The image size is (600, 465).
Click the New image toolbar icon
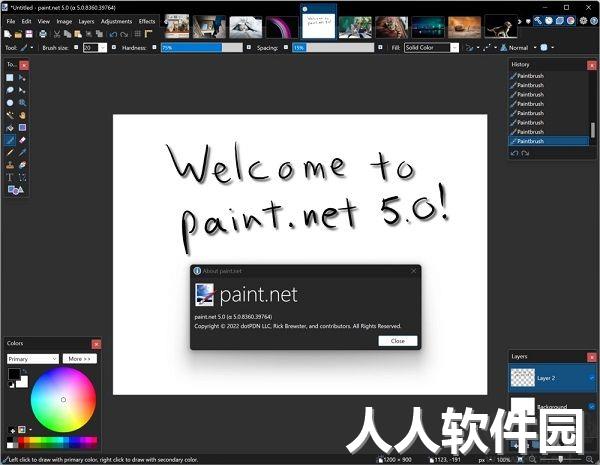[7, 34]
